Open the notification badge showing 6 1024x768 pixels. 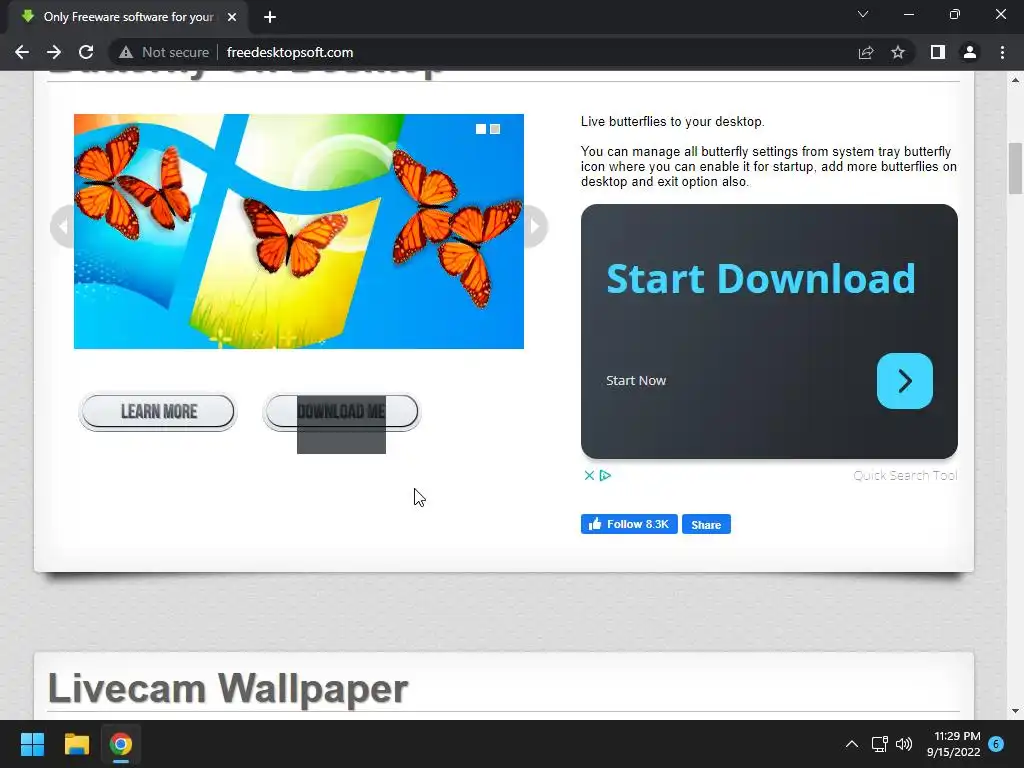coord(996,744)
